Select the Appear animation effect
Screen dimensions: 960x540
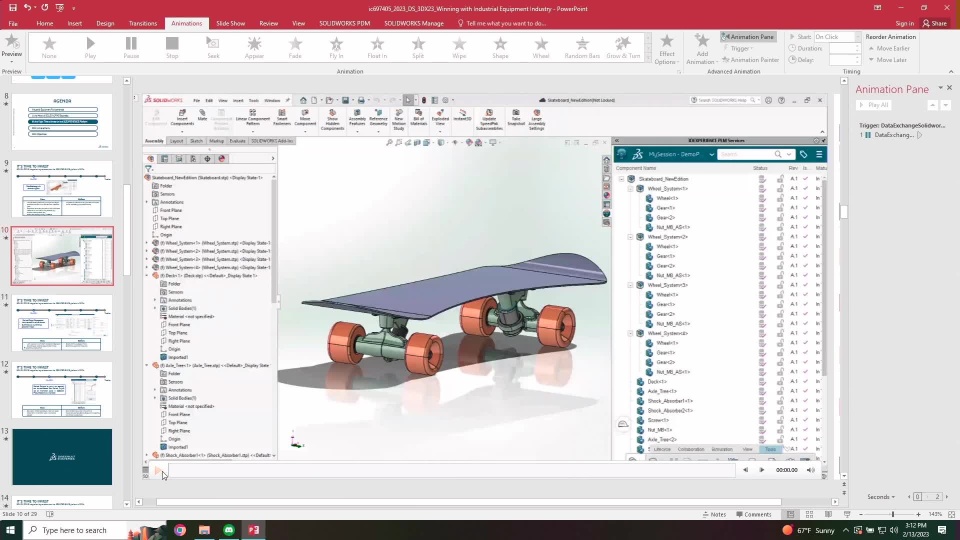coord(254,48)
